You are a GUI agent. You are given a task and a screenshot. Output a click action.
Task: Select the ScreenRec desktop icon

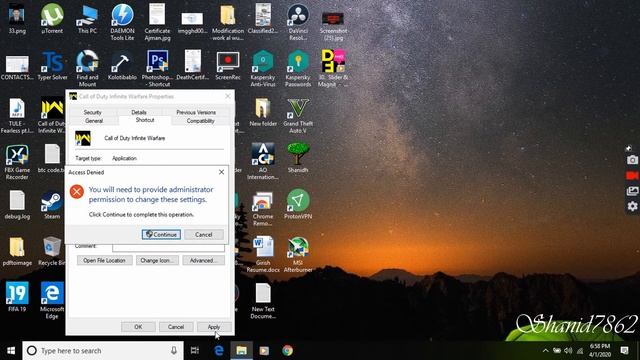click(x=228, y=65)
